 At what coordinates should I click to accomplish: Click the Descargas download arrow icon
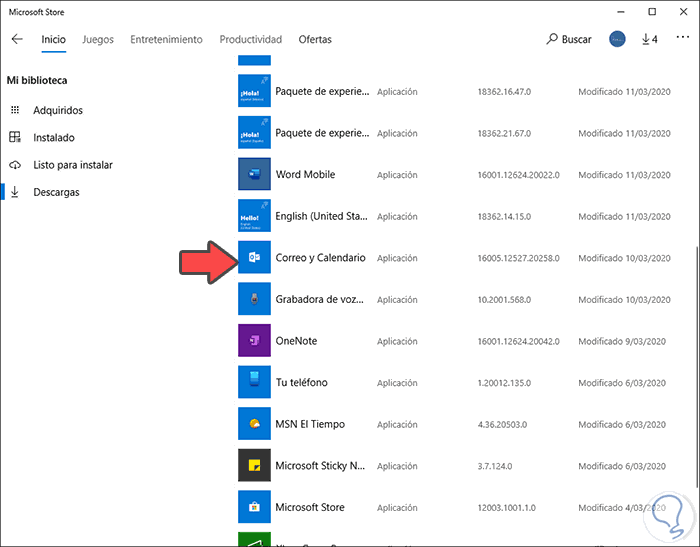[x=15, y=192]
